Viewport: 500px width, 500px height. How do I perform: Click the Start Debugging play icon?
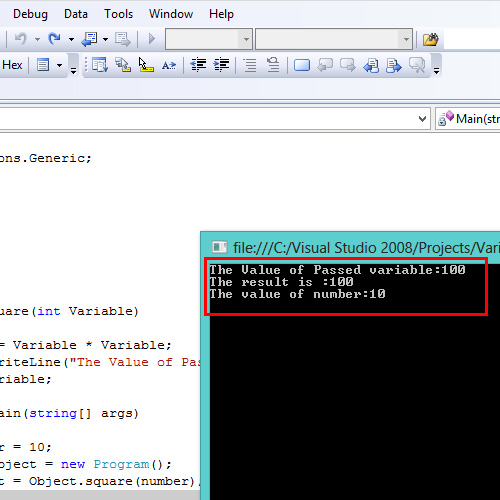coord(152,39)
